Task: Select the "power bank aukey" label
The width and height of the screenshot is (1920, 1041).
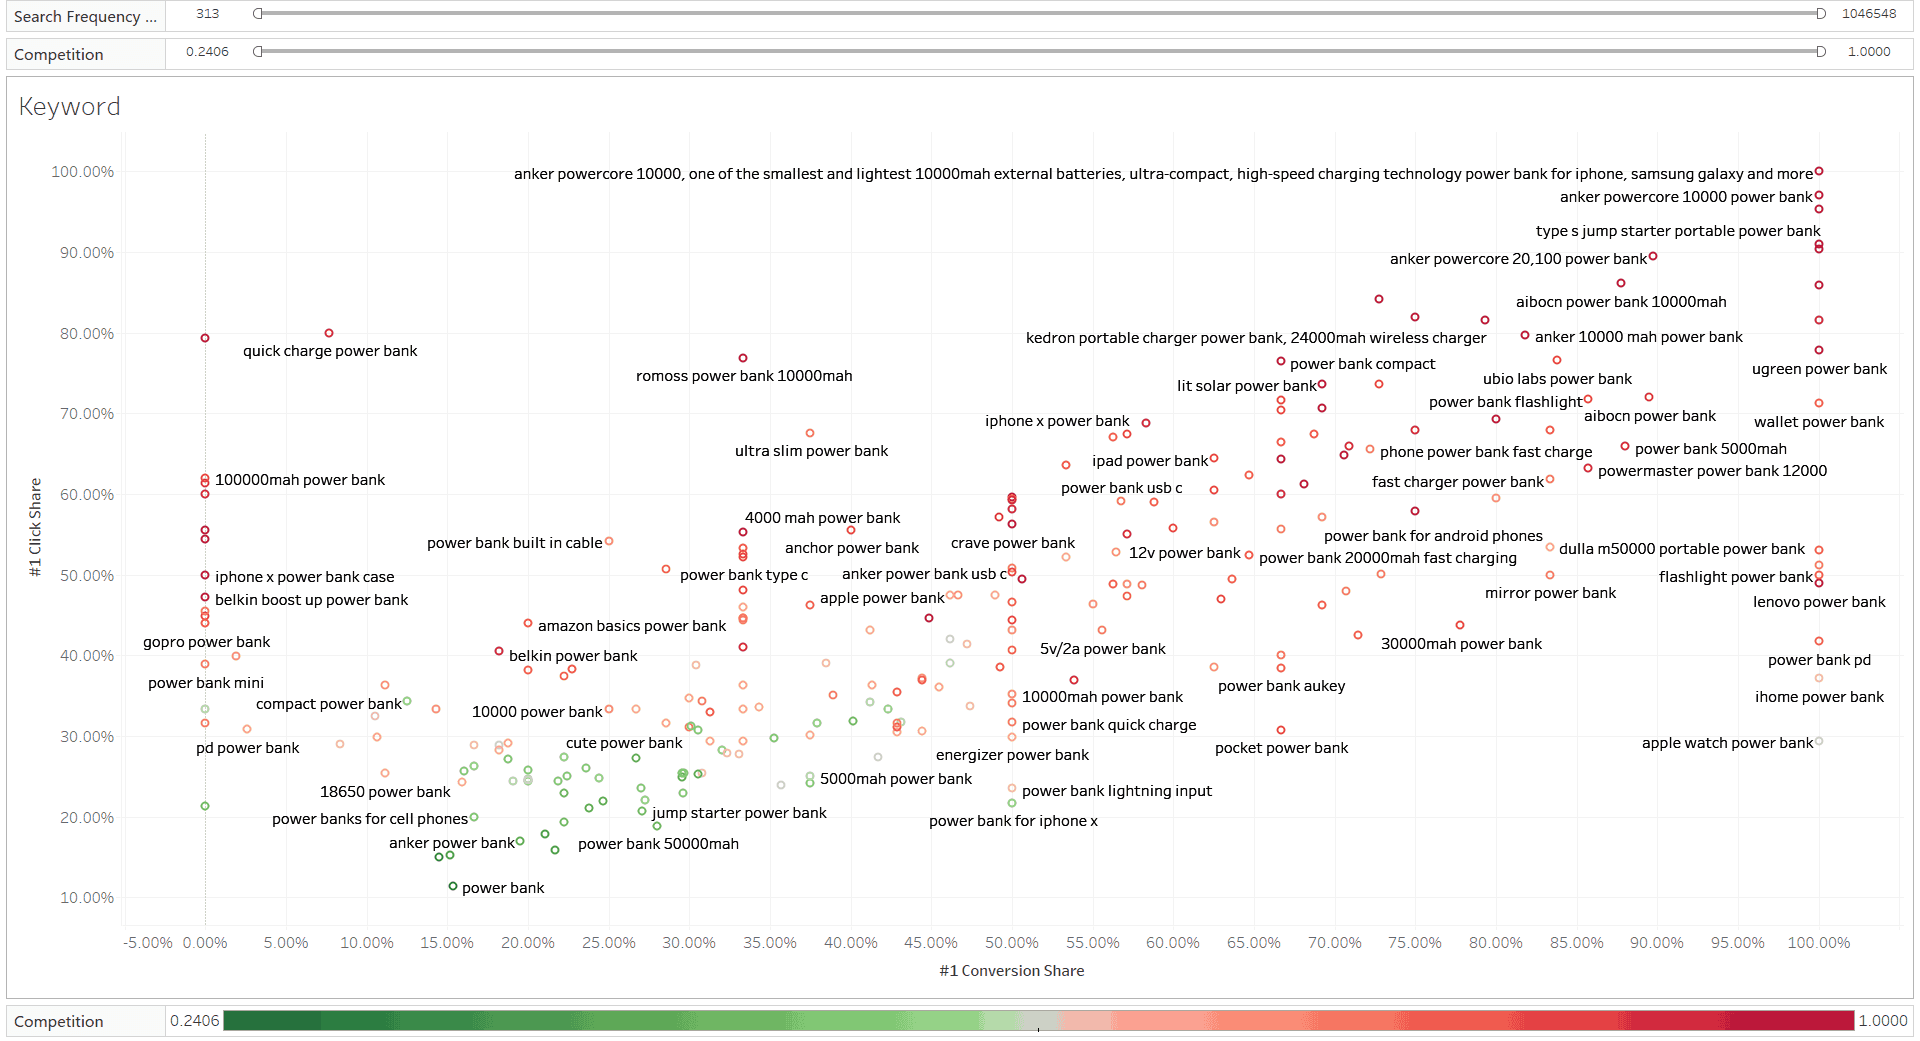Action: click(x=1282, y=686)
